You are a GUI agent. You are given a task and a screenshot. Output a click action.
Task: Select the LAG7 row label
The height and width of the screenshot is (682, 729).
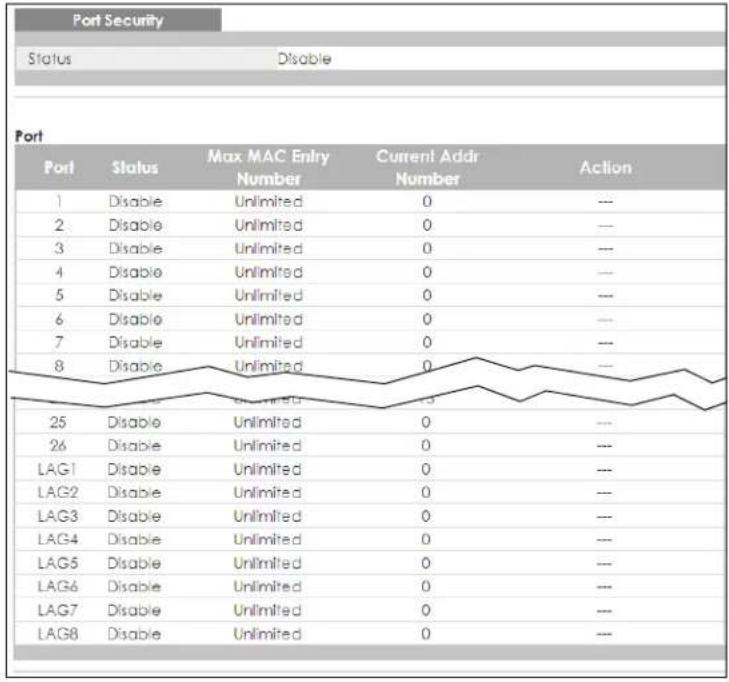coord(58,610)
